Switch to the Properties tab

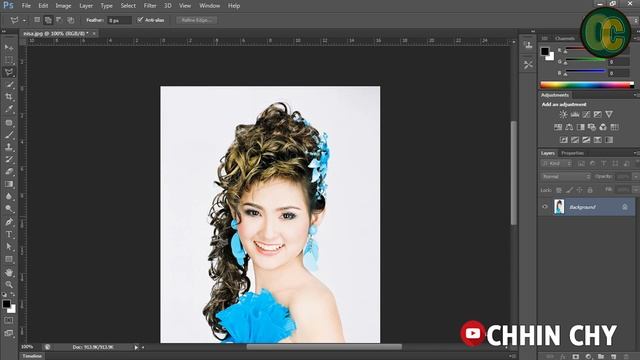click(x=573, y=153)
